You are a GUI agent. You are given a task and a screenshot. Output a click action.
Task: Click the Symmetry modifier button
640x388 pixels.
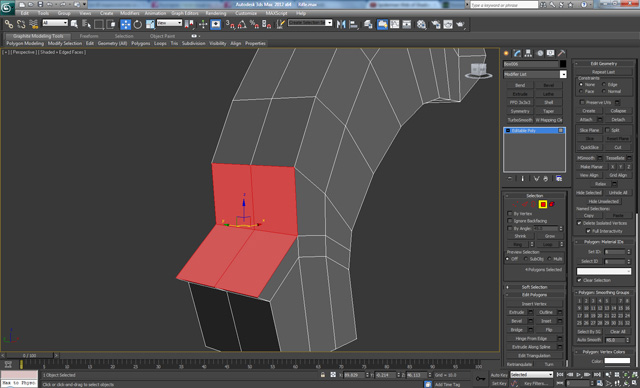(x=520, y=111)
